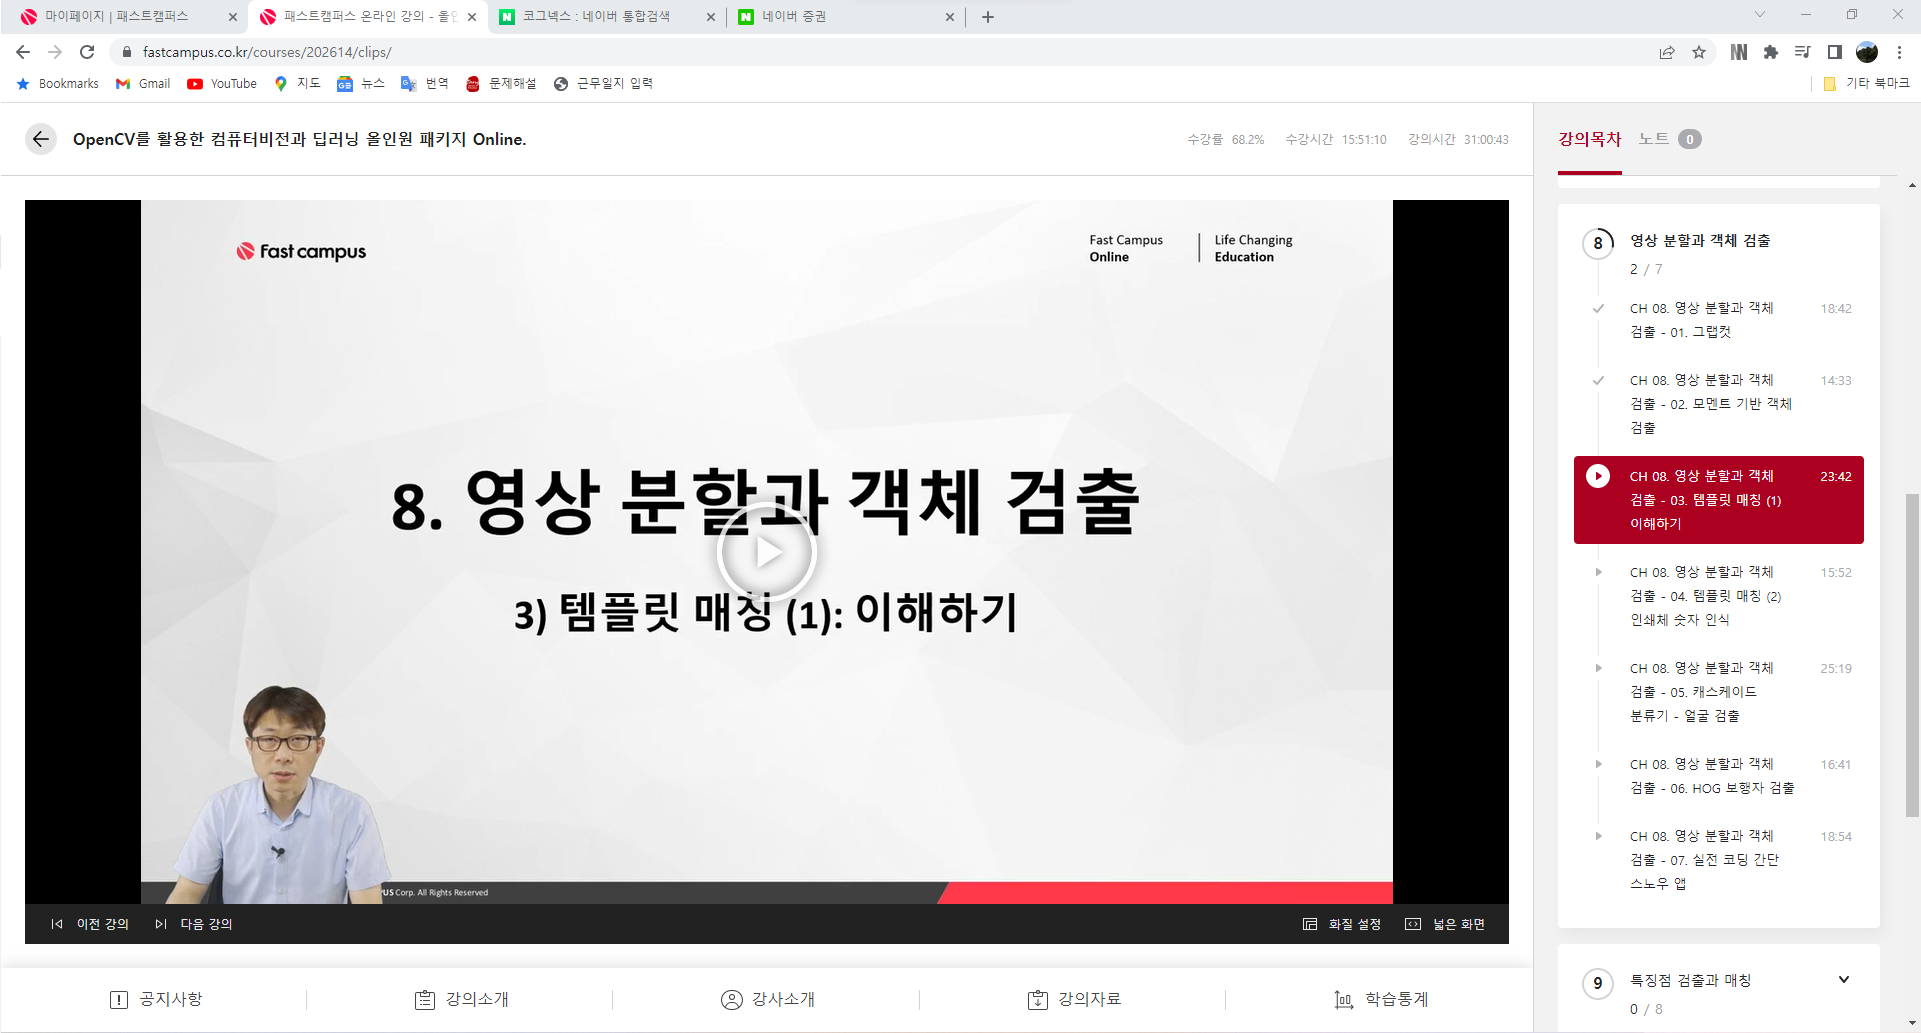The image size is (1921, 1033).
Task: Open the 근무일지 입력 bookmark
Action: tap(603, 84)
